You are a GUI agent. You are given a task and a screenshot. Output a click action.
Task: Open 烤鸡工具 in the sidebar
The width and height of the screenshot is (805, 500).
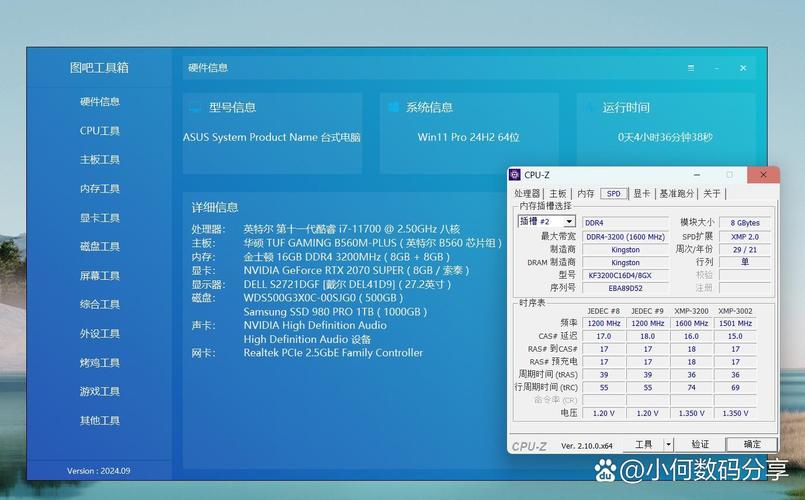coord(100,363)
